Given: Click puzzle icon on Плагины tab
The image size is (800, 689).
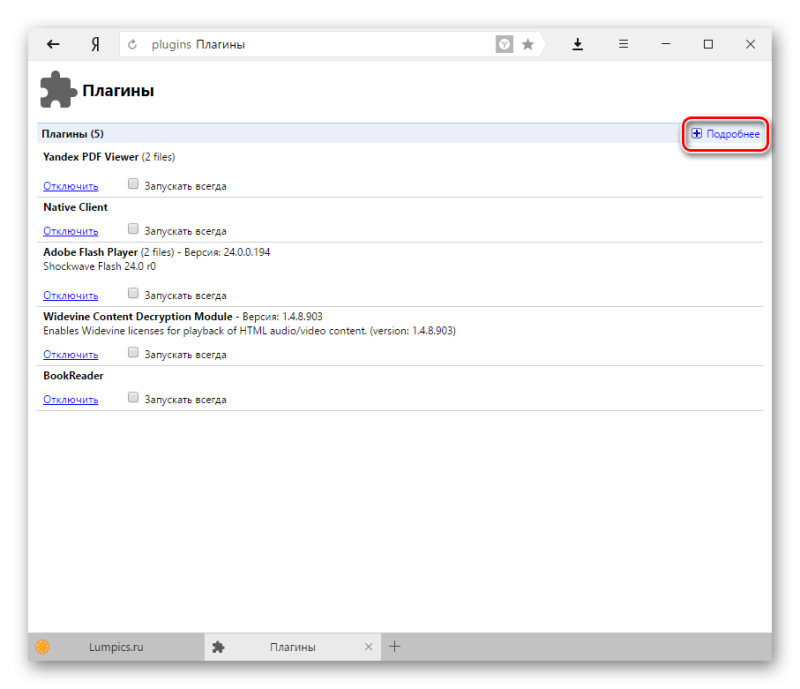Looking at the screenshot, I should [218, 647].
